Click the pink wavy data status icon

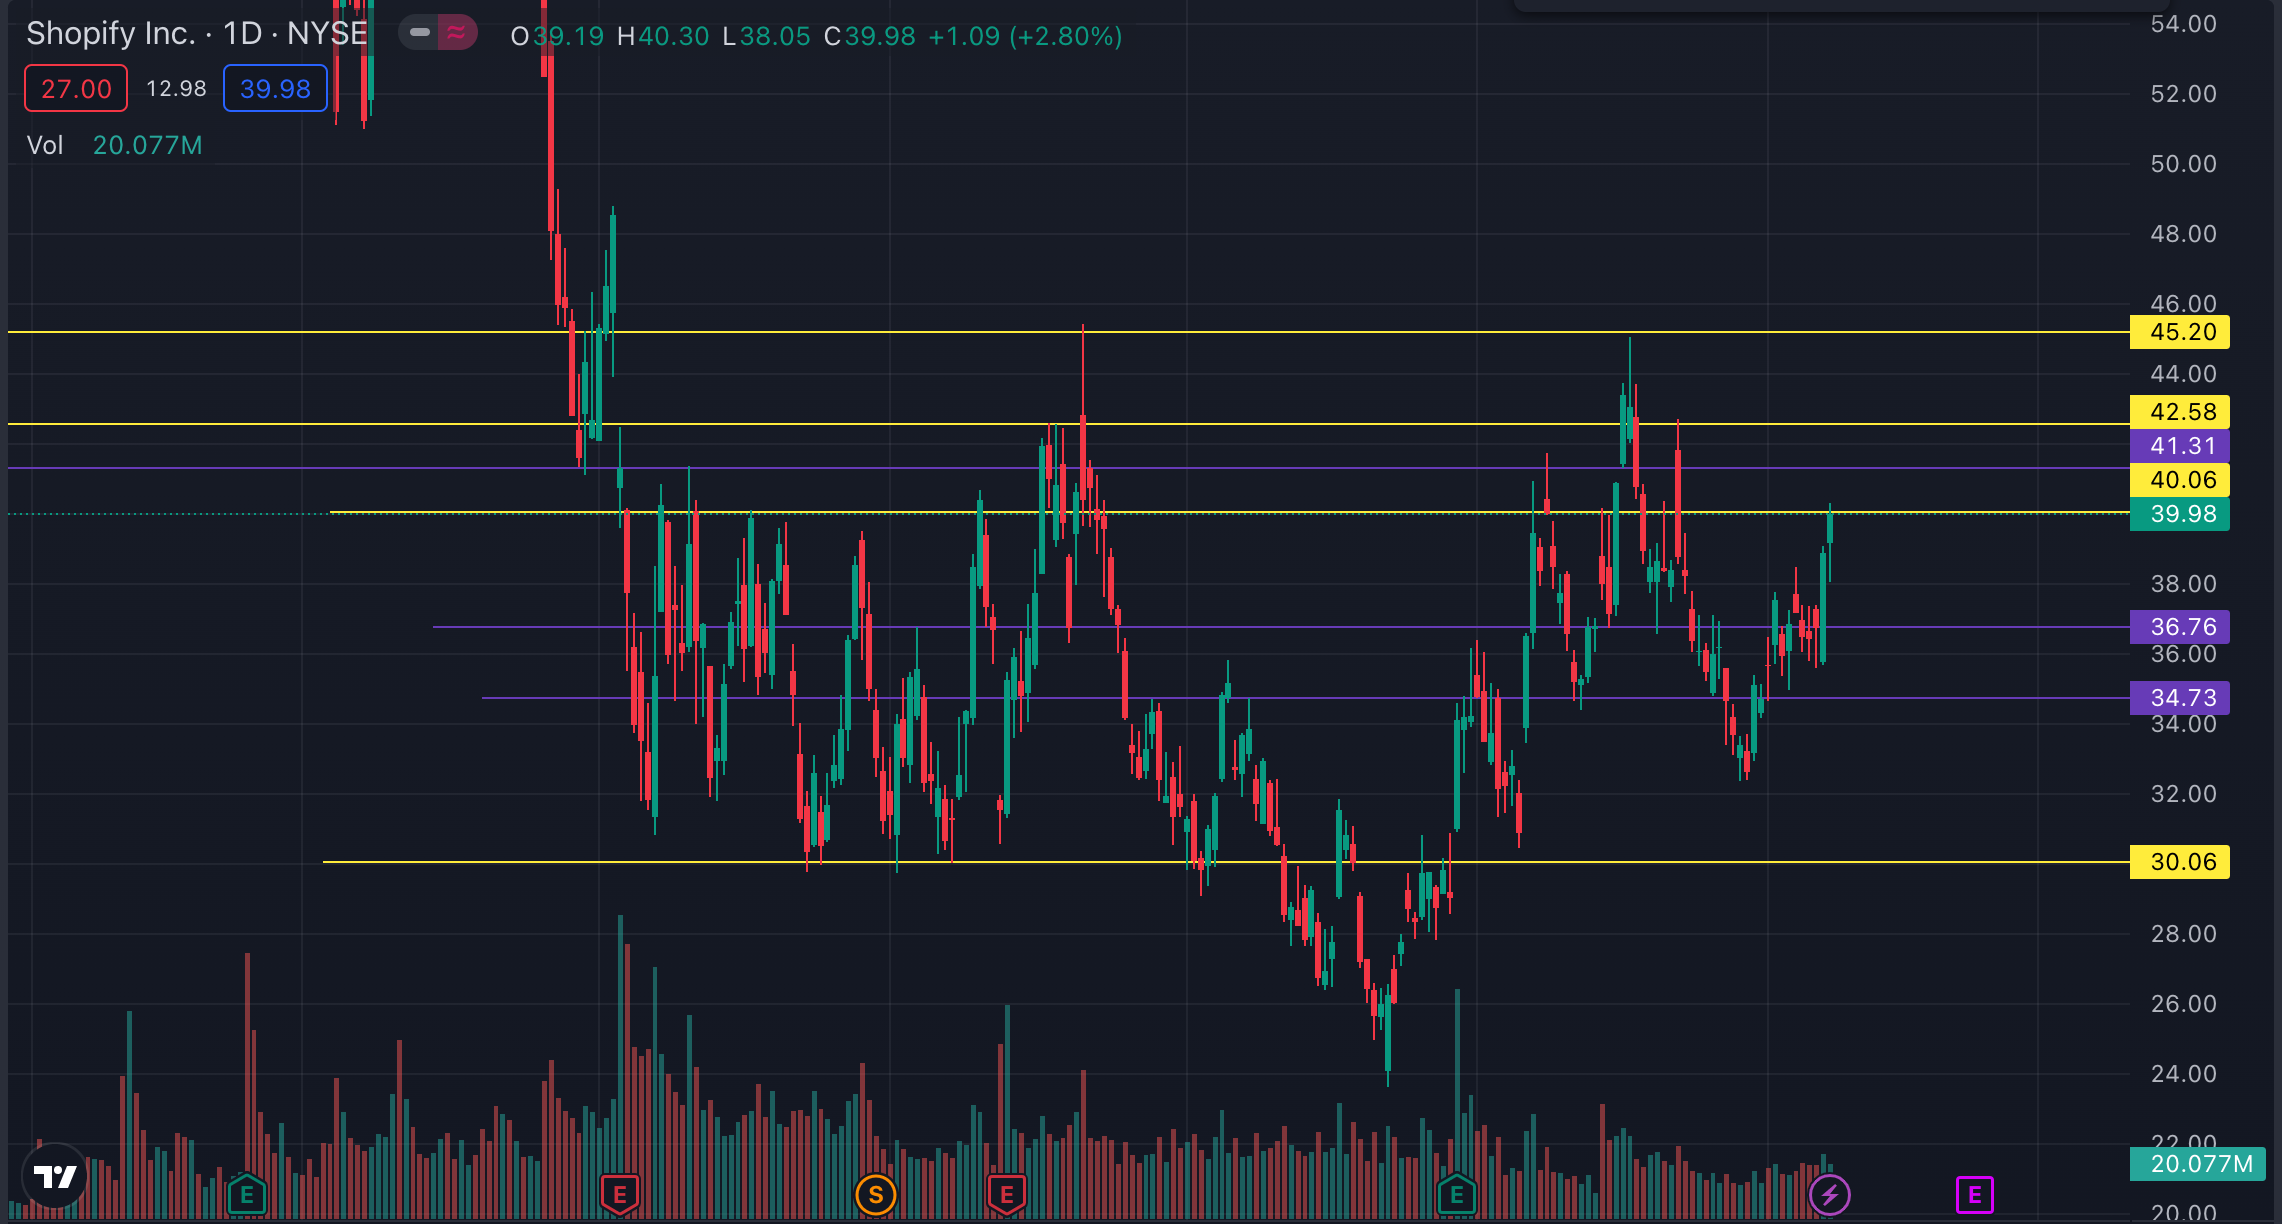pyautogui.click(x=457, y=33)
